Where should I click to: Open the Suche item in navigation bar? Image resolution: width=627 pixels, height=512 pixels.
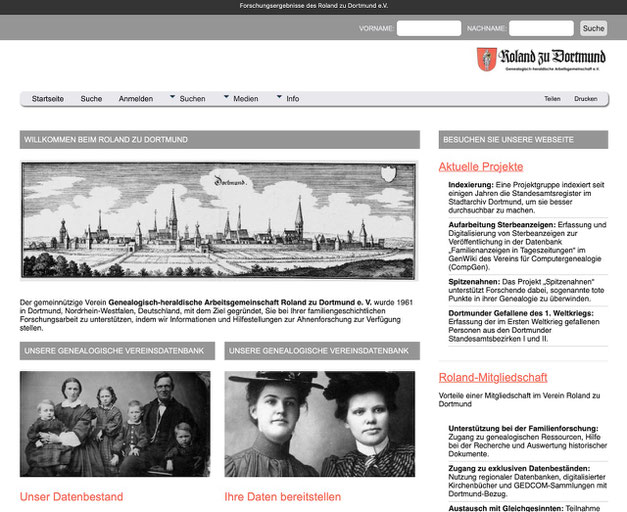tap(91, 99)
